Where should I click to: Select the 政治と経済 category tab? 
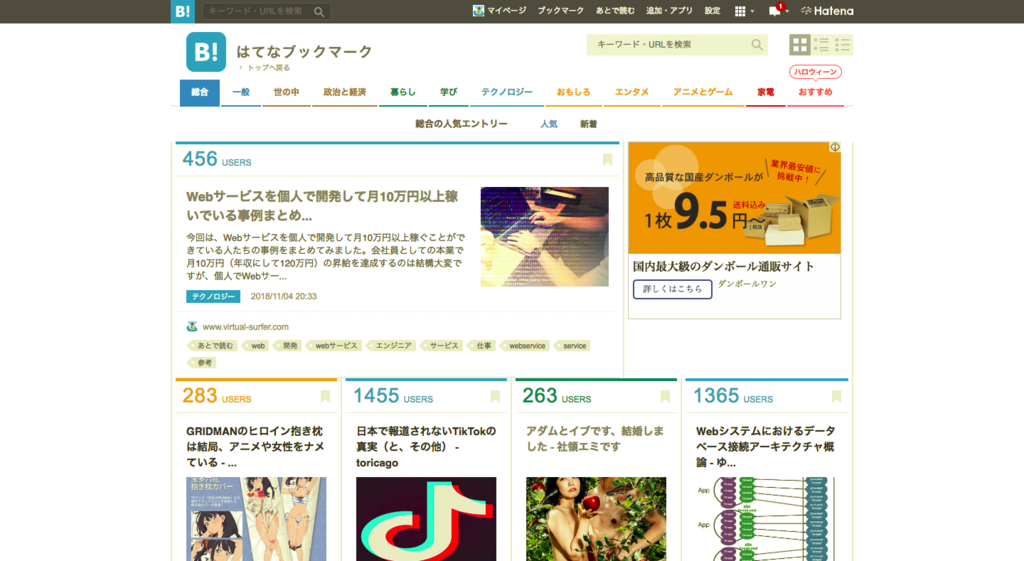coord(344,93)
